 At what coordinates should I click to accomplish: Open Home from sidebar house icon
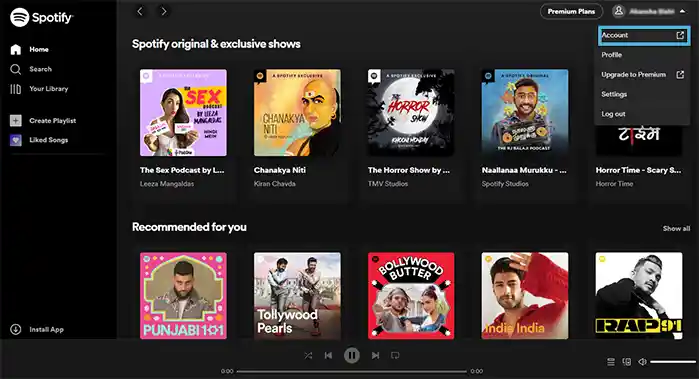tap(16, 49)
